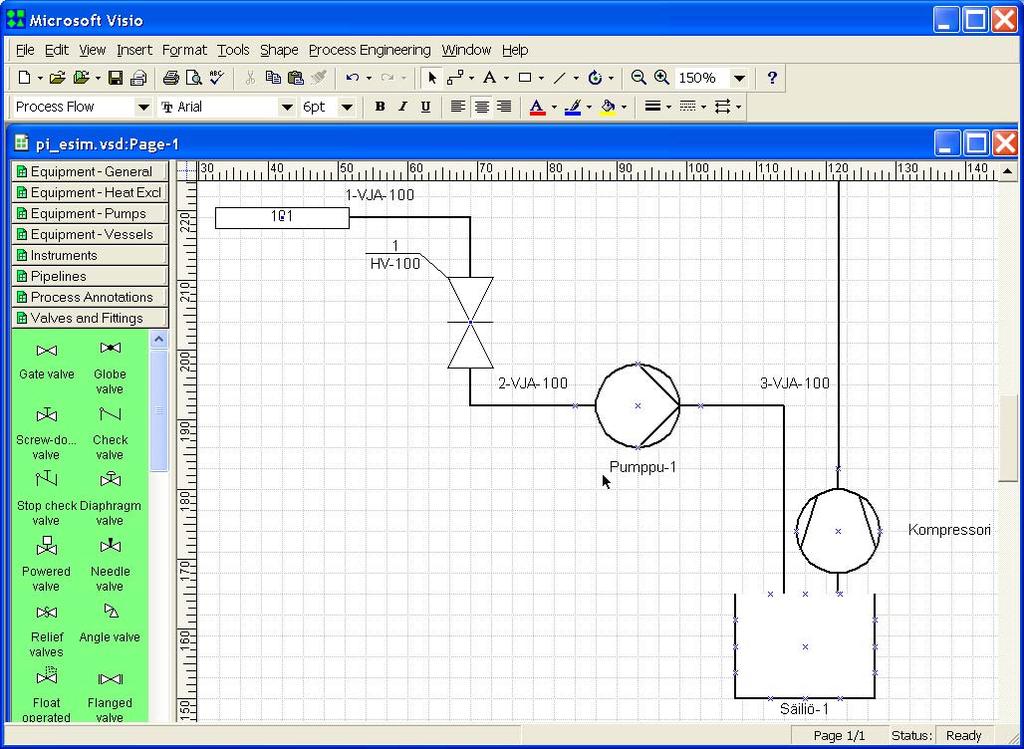The image size is (1024, 749).
Task: Open the Equipment - General stencil
Action: point(89,172)
